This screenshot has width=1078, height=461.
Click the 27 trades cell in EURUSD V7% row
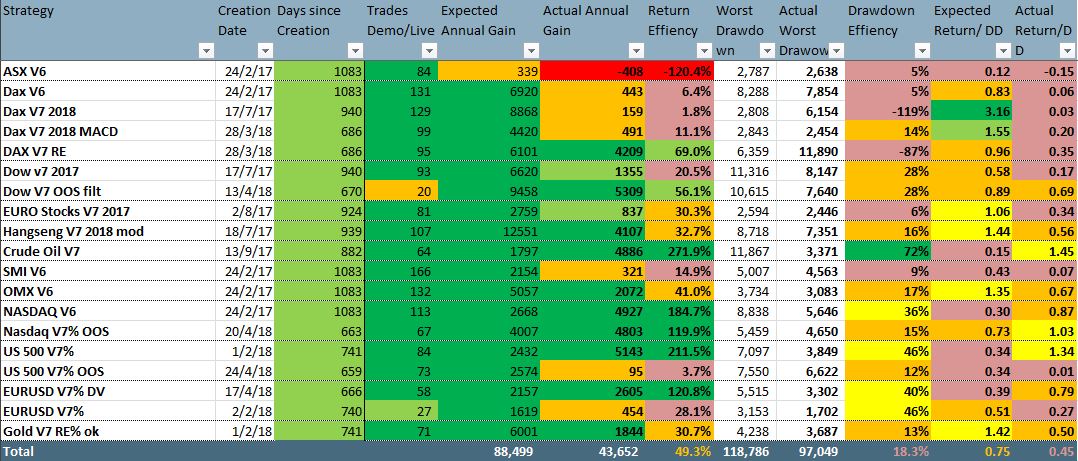coord(401,411)
